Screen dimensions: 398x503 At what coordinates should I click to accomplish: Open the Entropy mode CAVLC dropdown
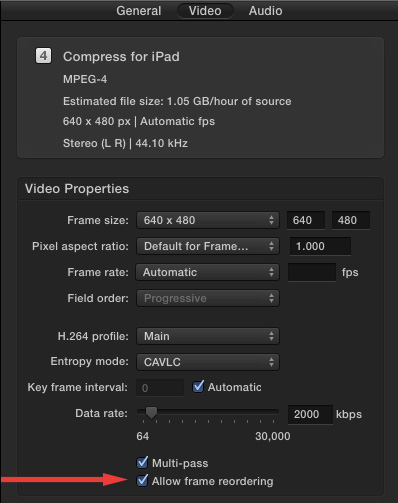click(208, 362)
